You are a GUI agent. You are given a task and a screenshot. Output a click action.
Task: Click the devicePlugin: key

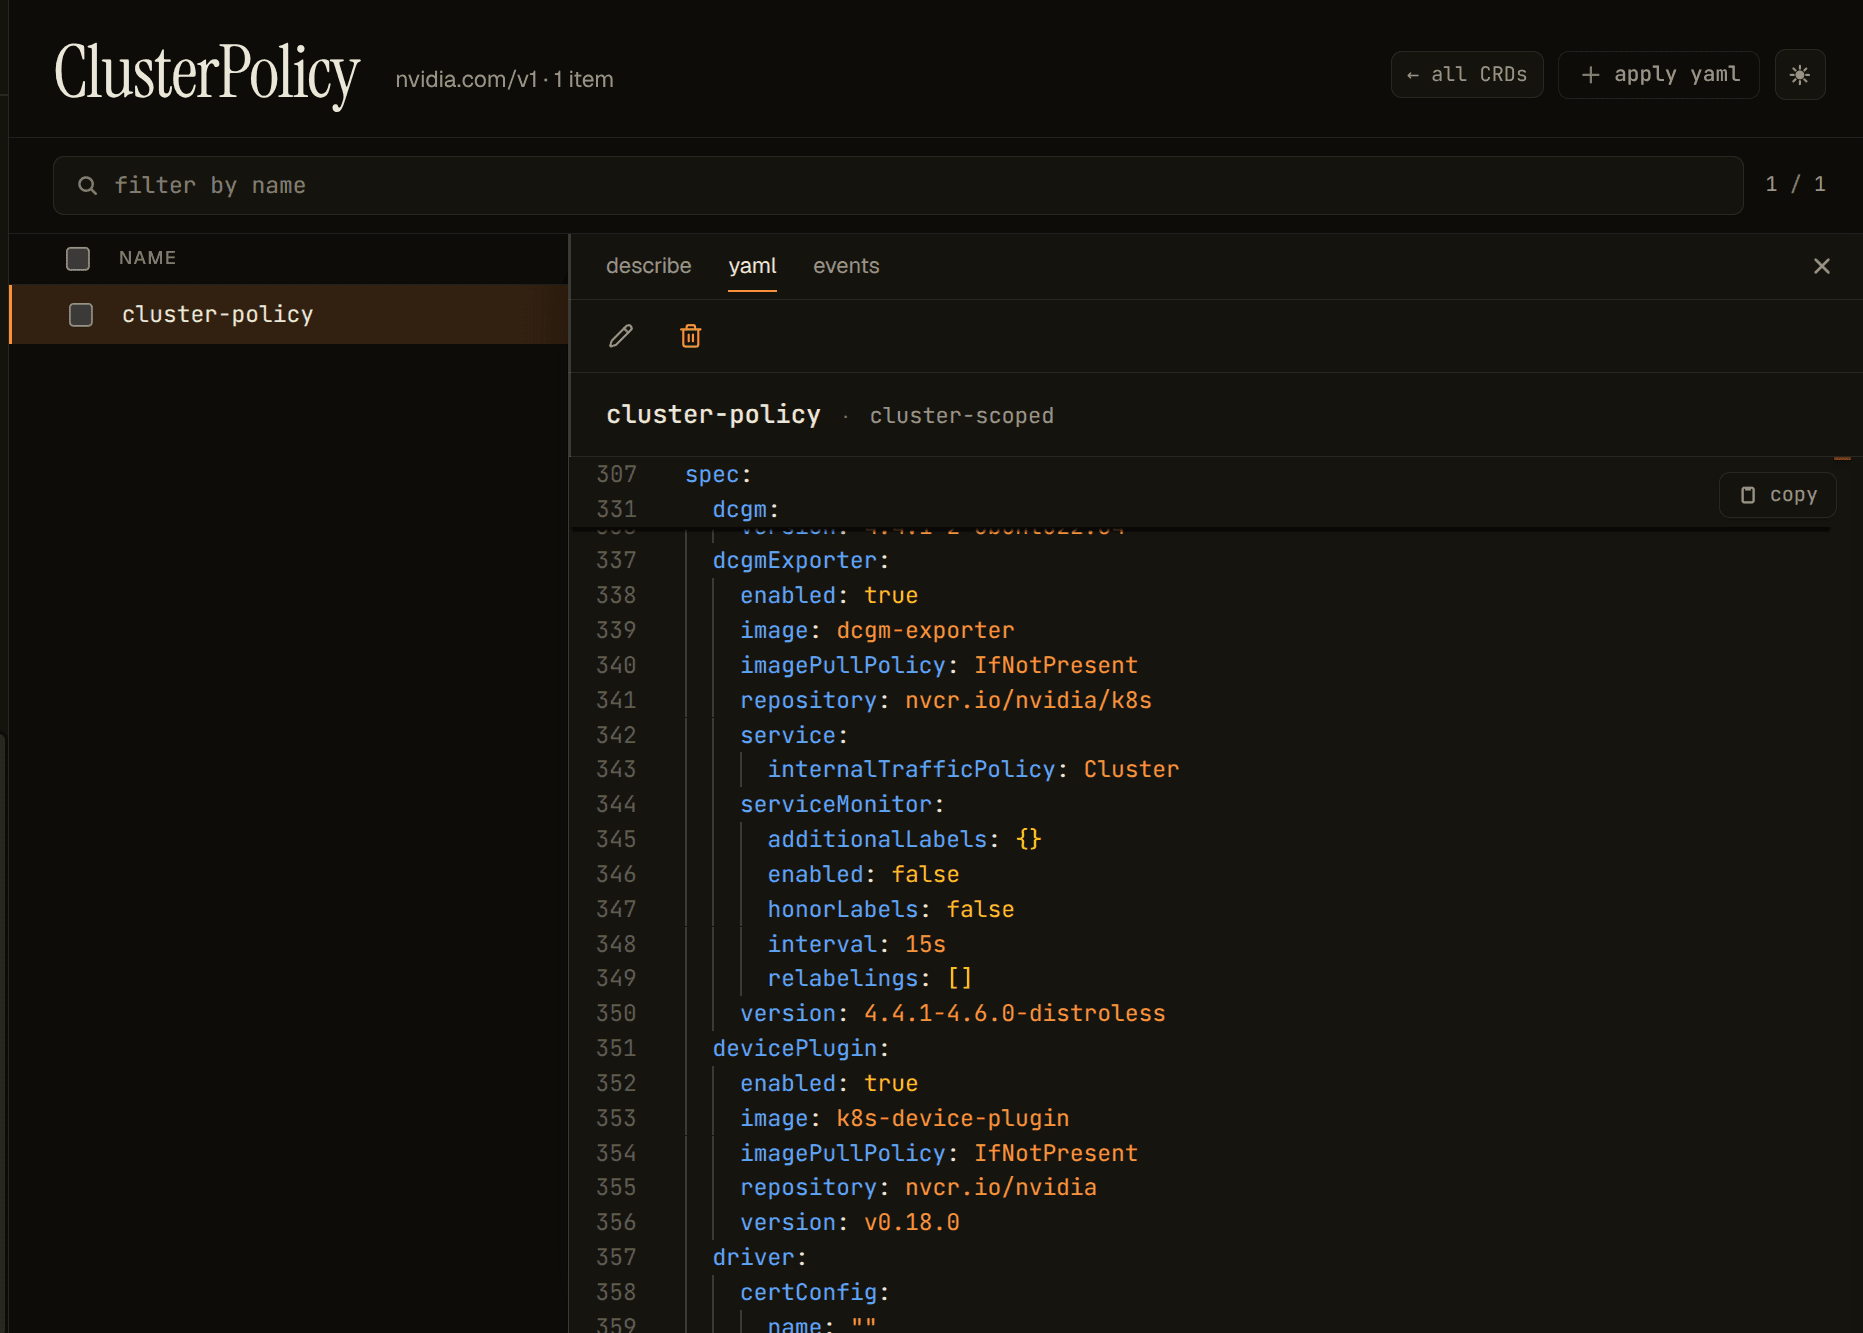coord(801,1049)
